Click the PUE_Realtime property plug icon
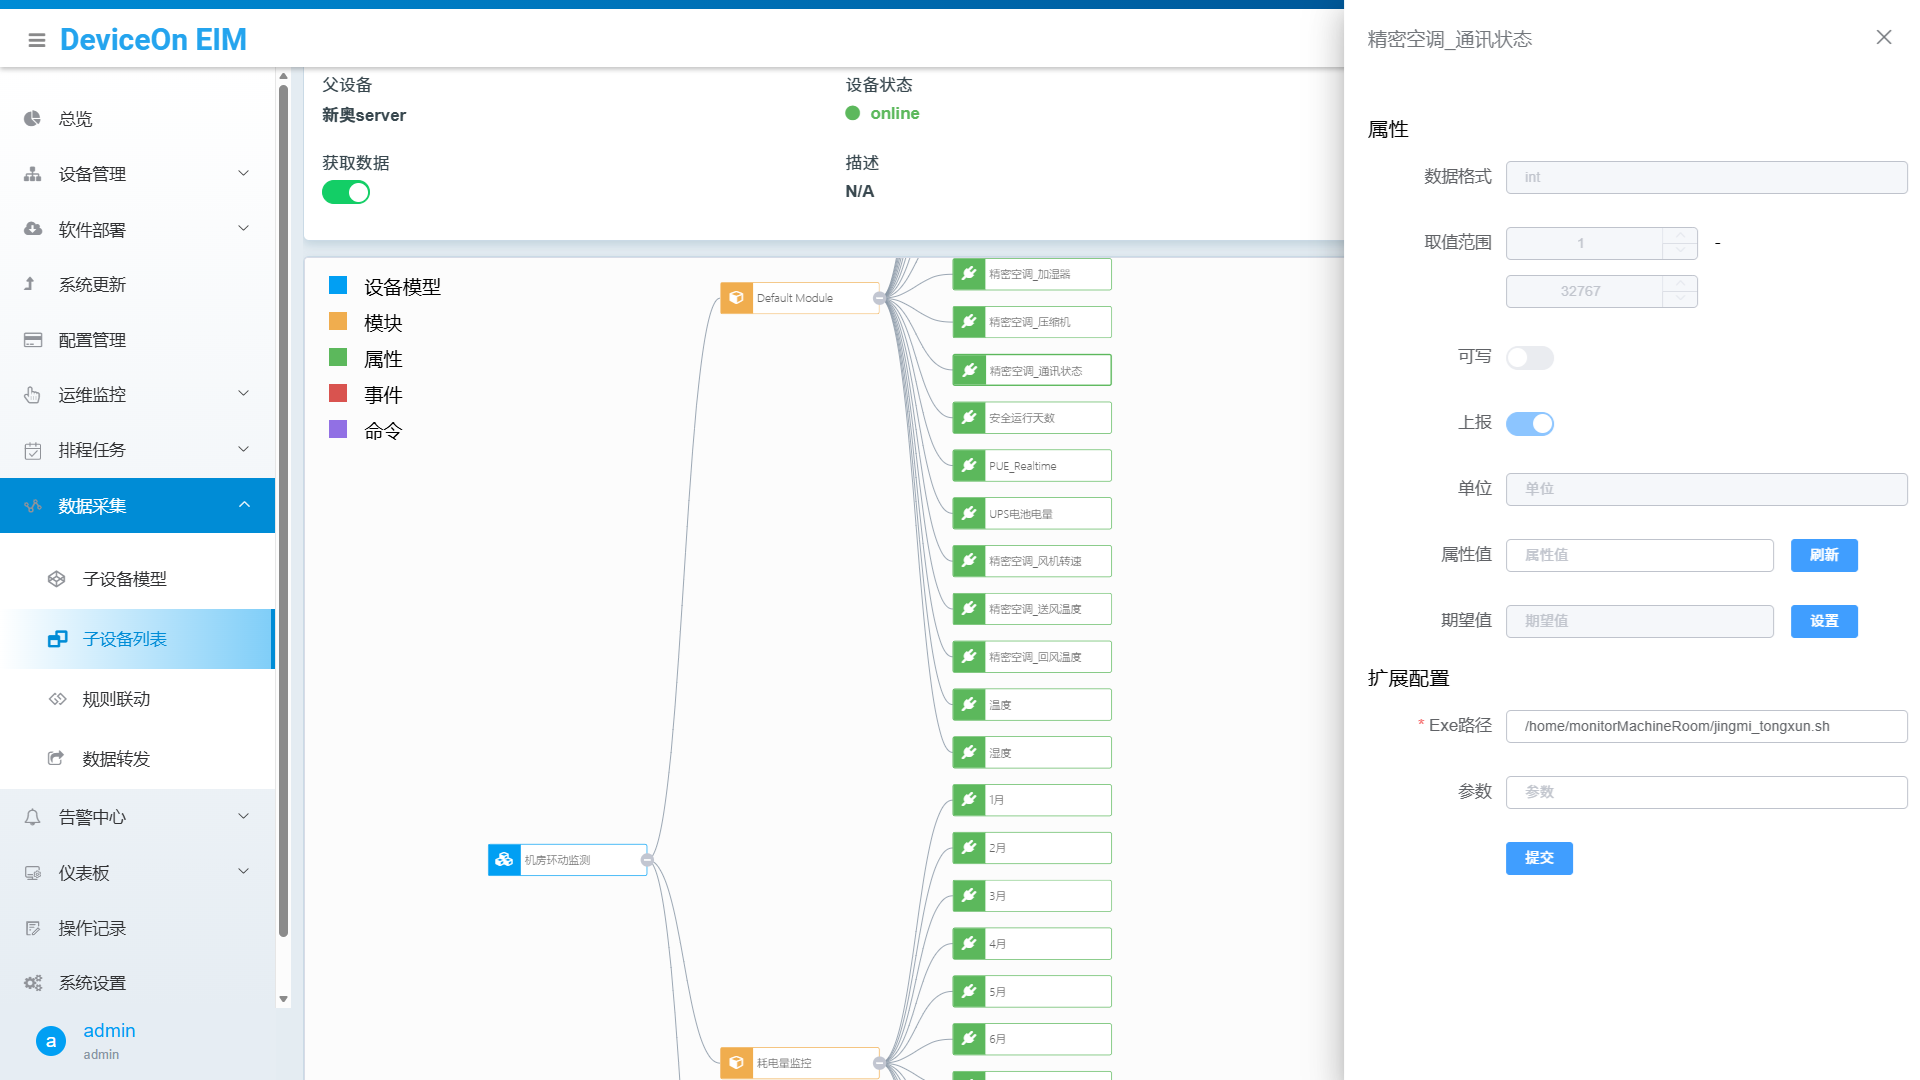 click(x=969, y=466)
